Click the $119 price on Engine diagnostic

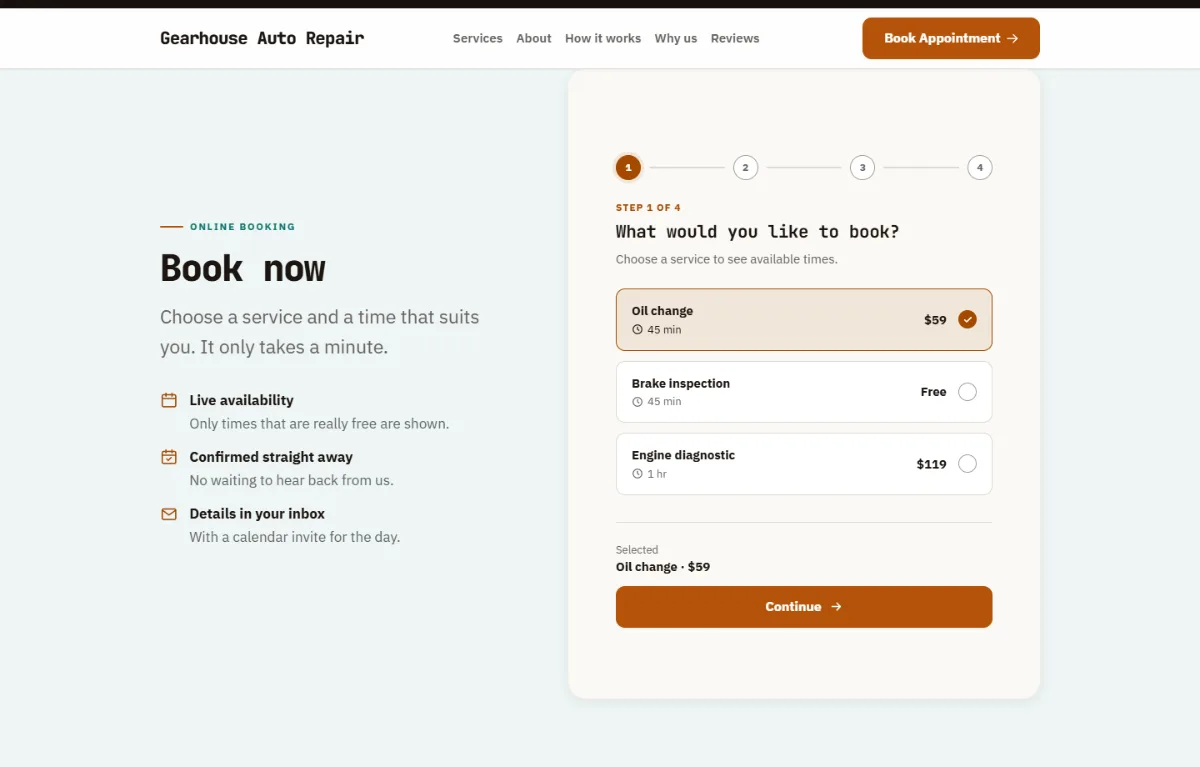pos(931,464)
